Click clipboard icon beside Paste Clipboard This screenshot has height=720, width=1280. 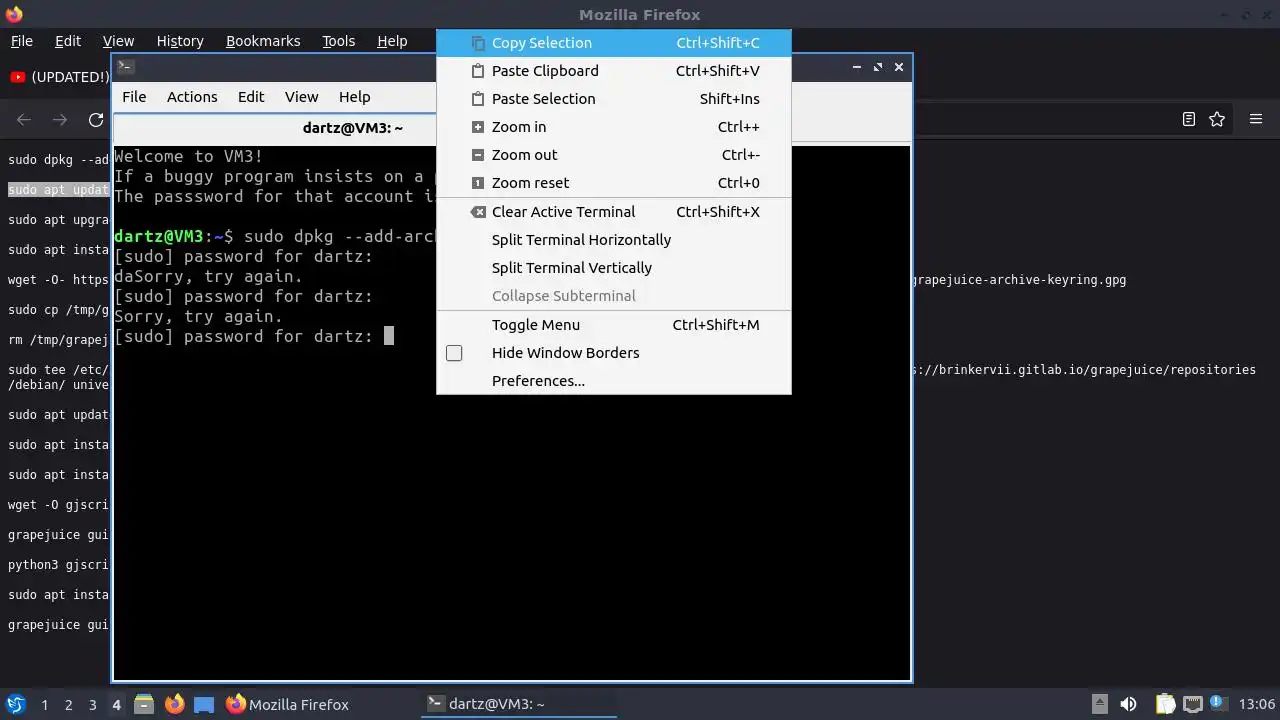click(x=478, y=71)
